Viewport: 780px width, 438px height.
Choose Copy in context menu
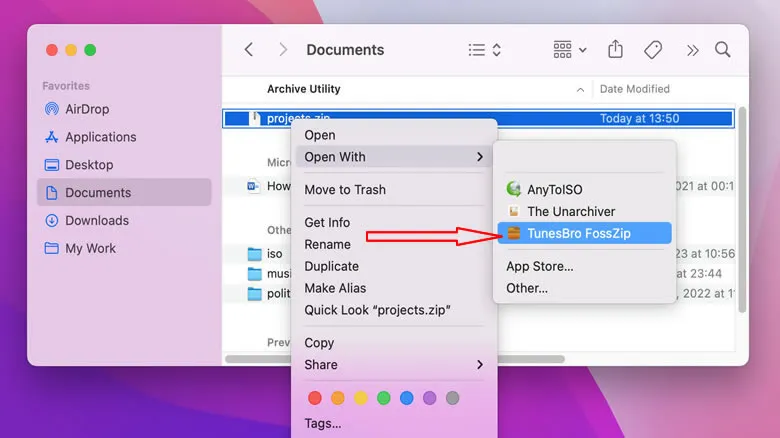pyautogui.click(x=394, y=343)
